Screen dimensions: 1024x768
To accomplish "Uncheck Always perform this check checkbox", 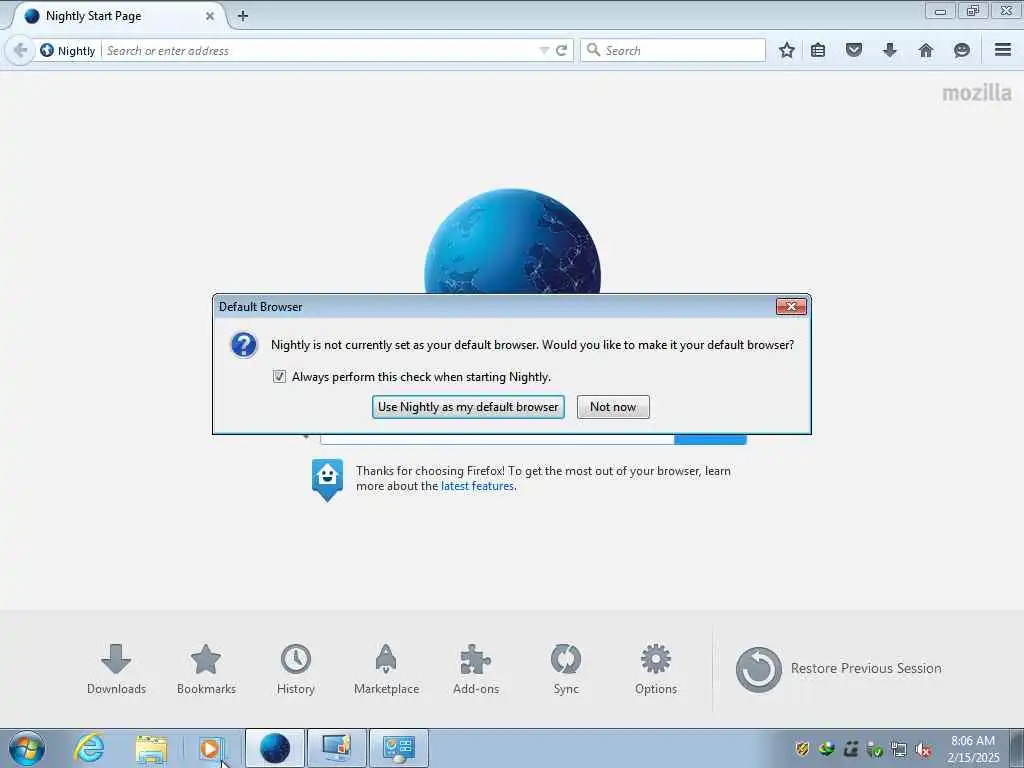I will [279, 377].
